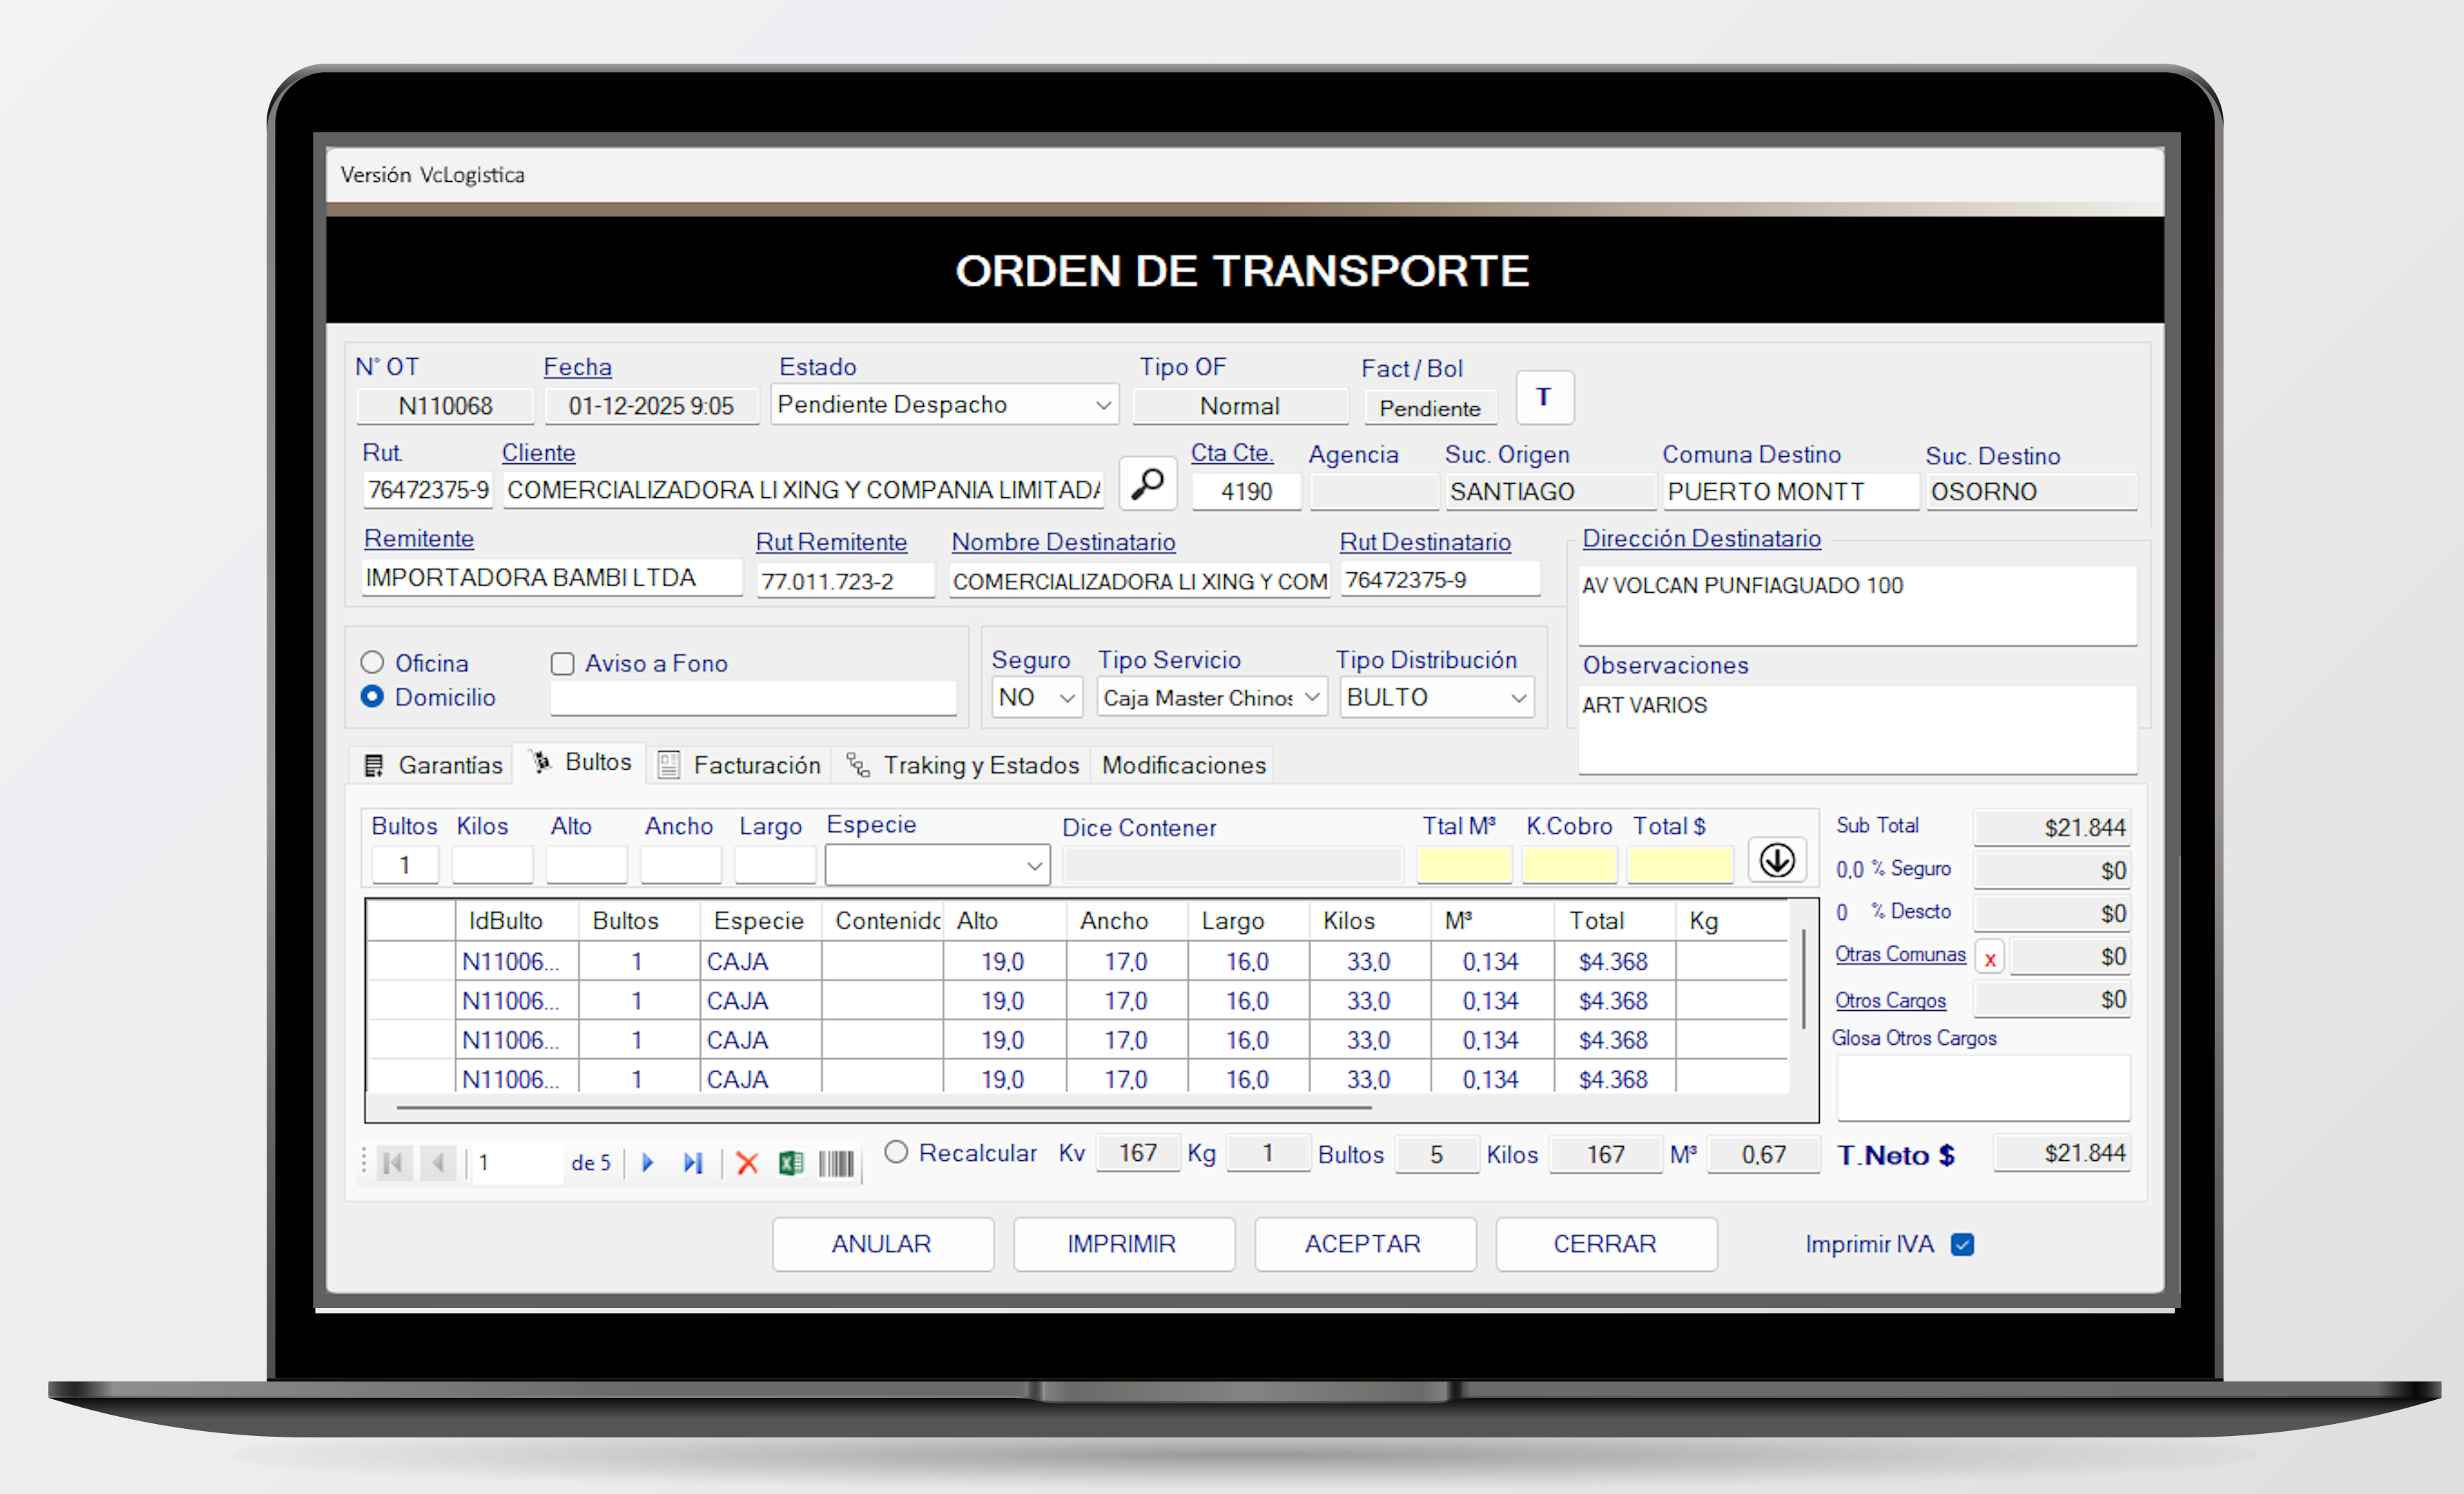This screenshot has height=1494, width=2464.
Task: Click the Dirección Destinatario link label
Action: click(1701, 539)
